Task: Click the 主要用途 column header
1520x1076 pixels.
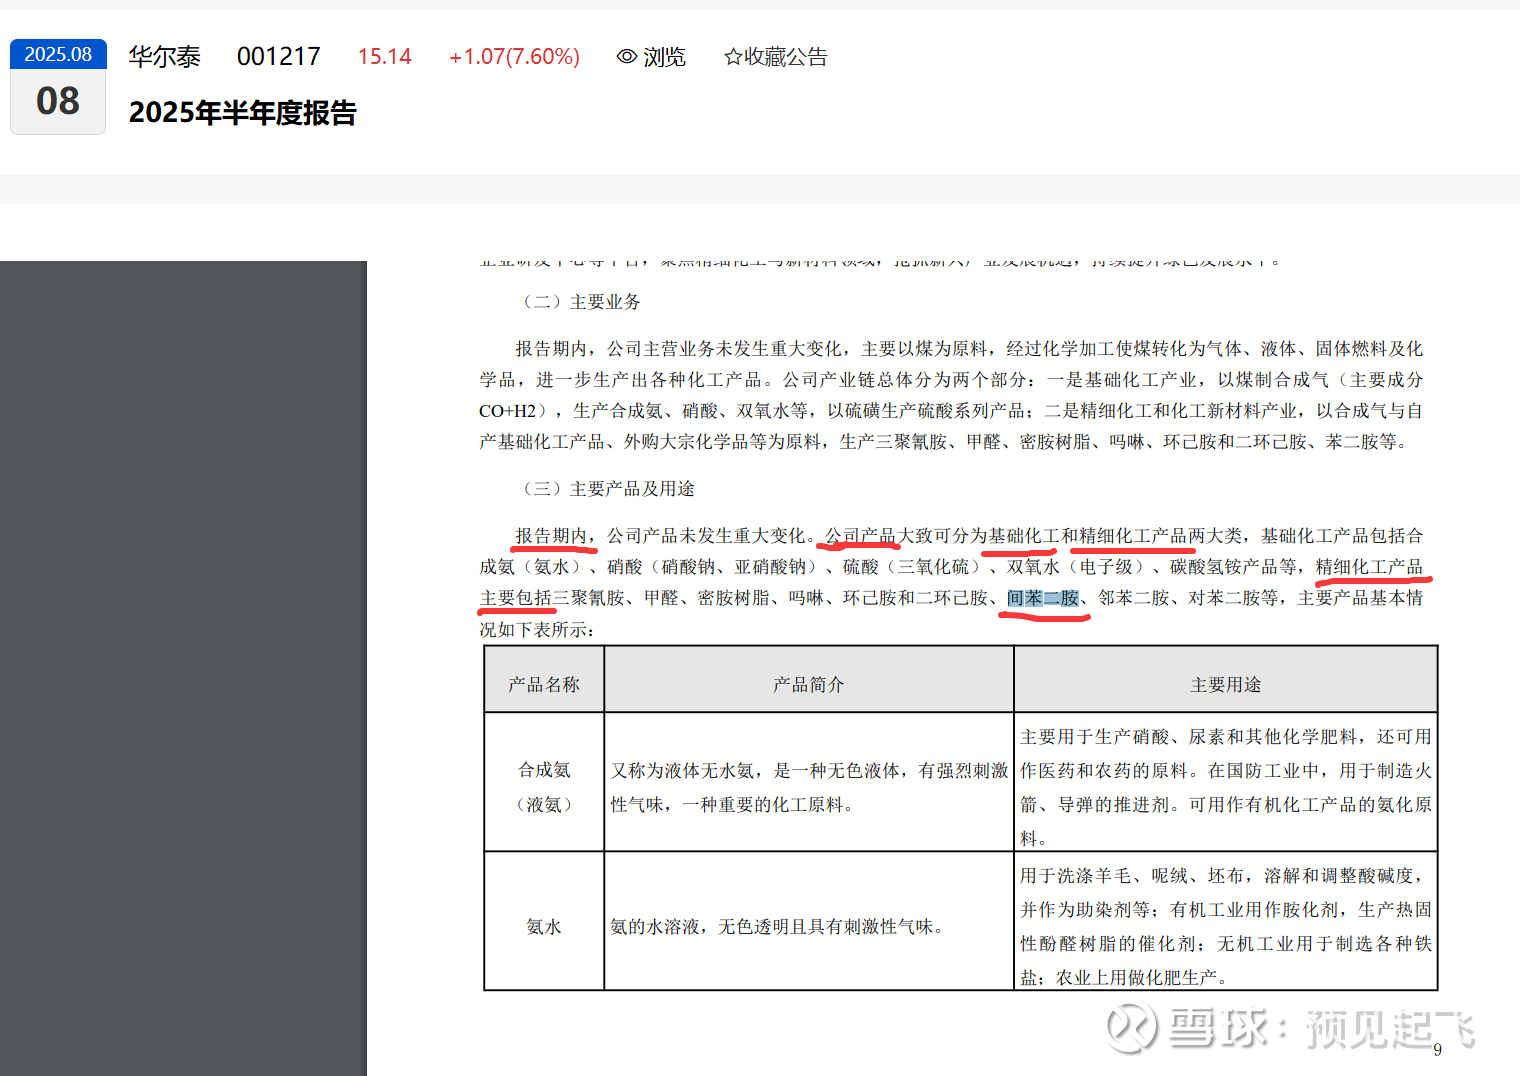Action: coord(1225,684)
